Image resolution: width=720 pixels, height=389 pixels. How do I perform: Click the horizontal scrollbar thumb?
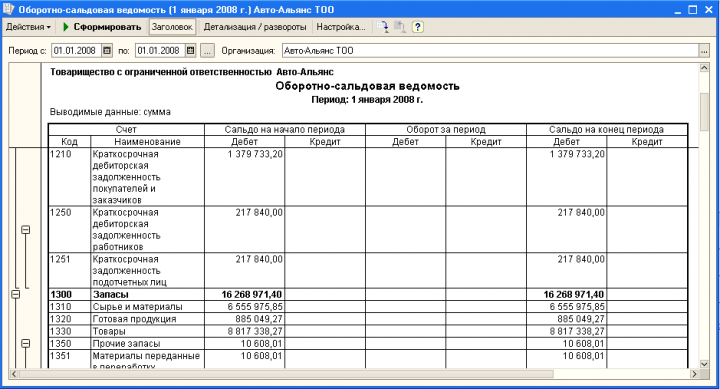click(286, 374)
